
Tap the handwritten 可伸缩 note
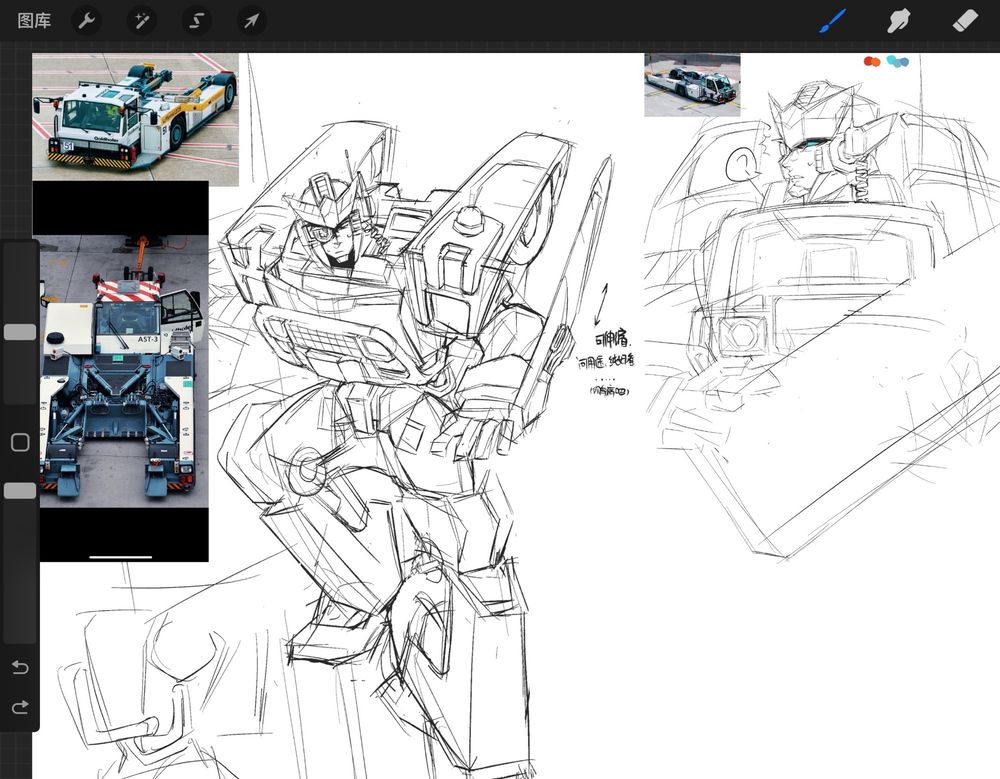coord(611,338)
